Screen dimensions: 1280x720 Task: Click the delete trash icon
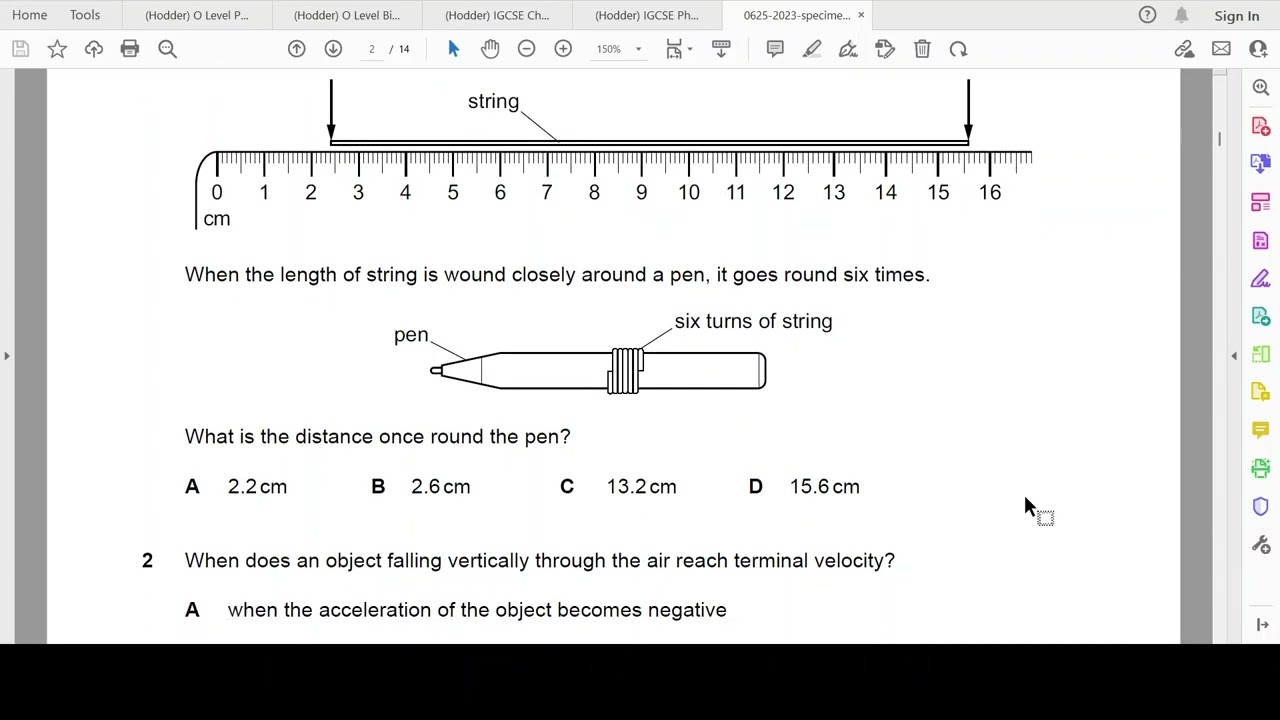point(922,49)
